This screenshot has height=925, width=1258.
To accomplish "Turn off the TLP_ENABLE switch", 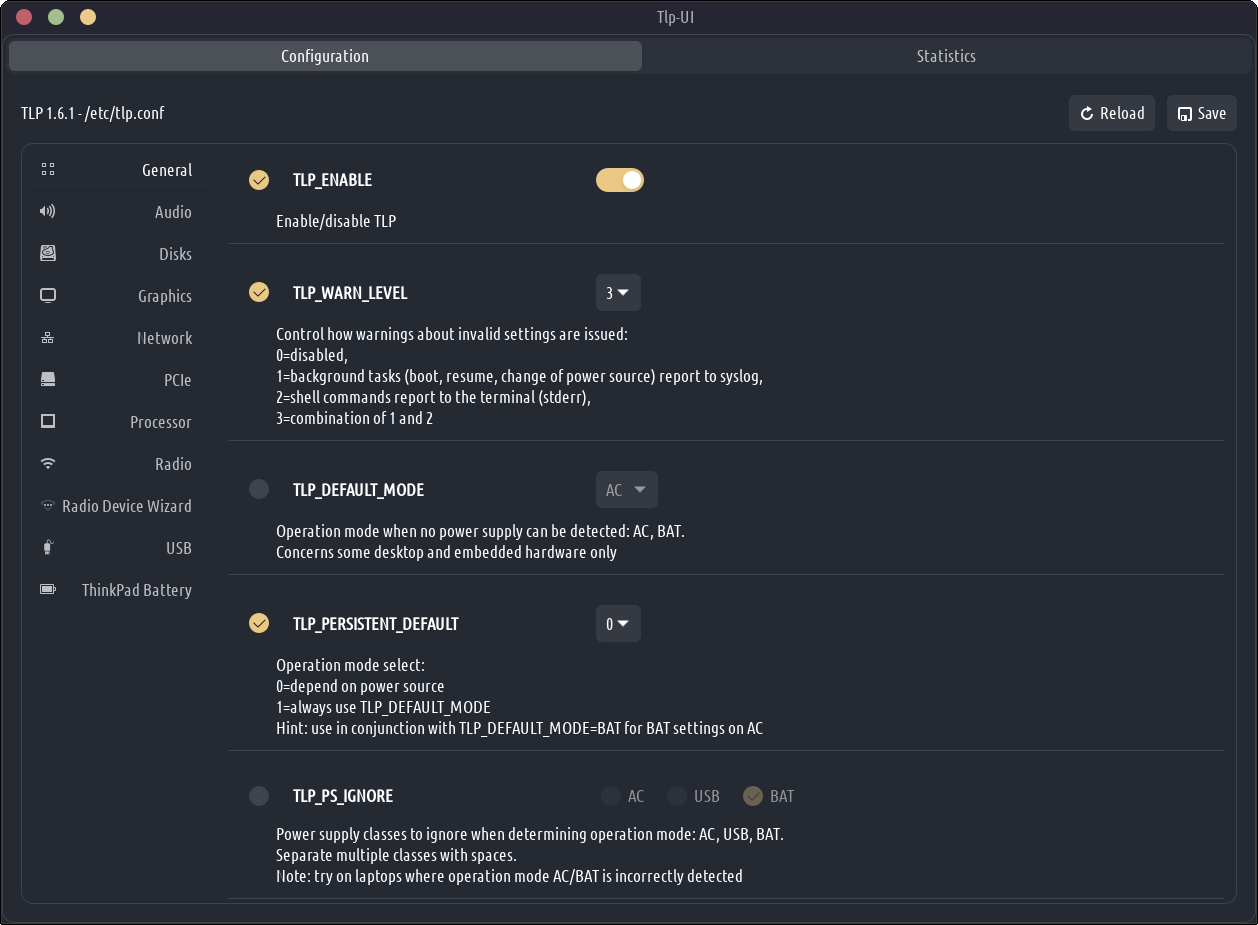I will [x=619, y=180].
